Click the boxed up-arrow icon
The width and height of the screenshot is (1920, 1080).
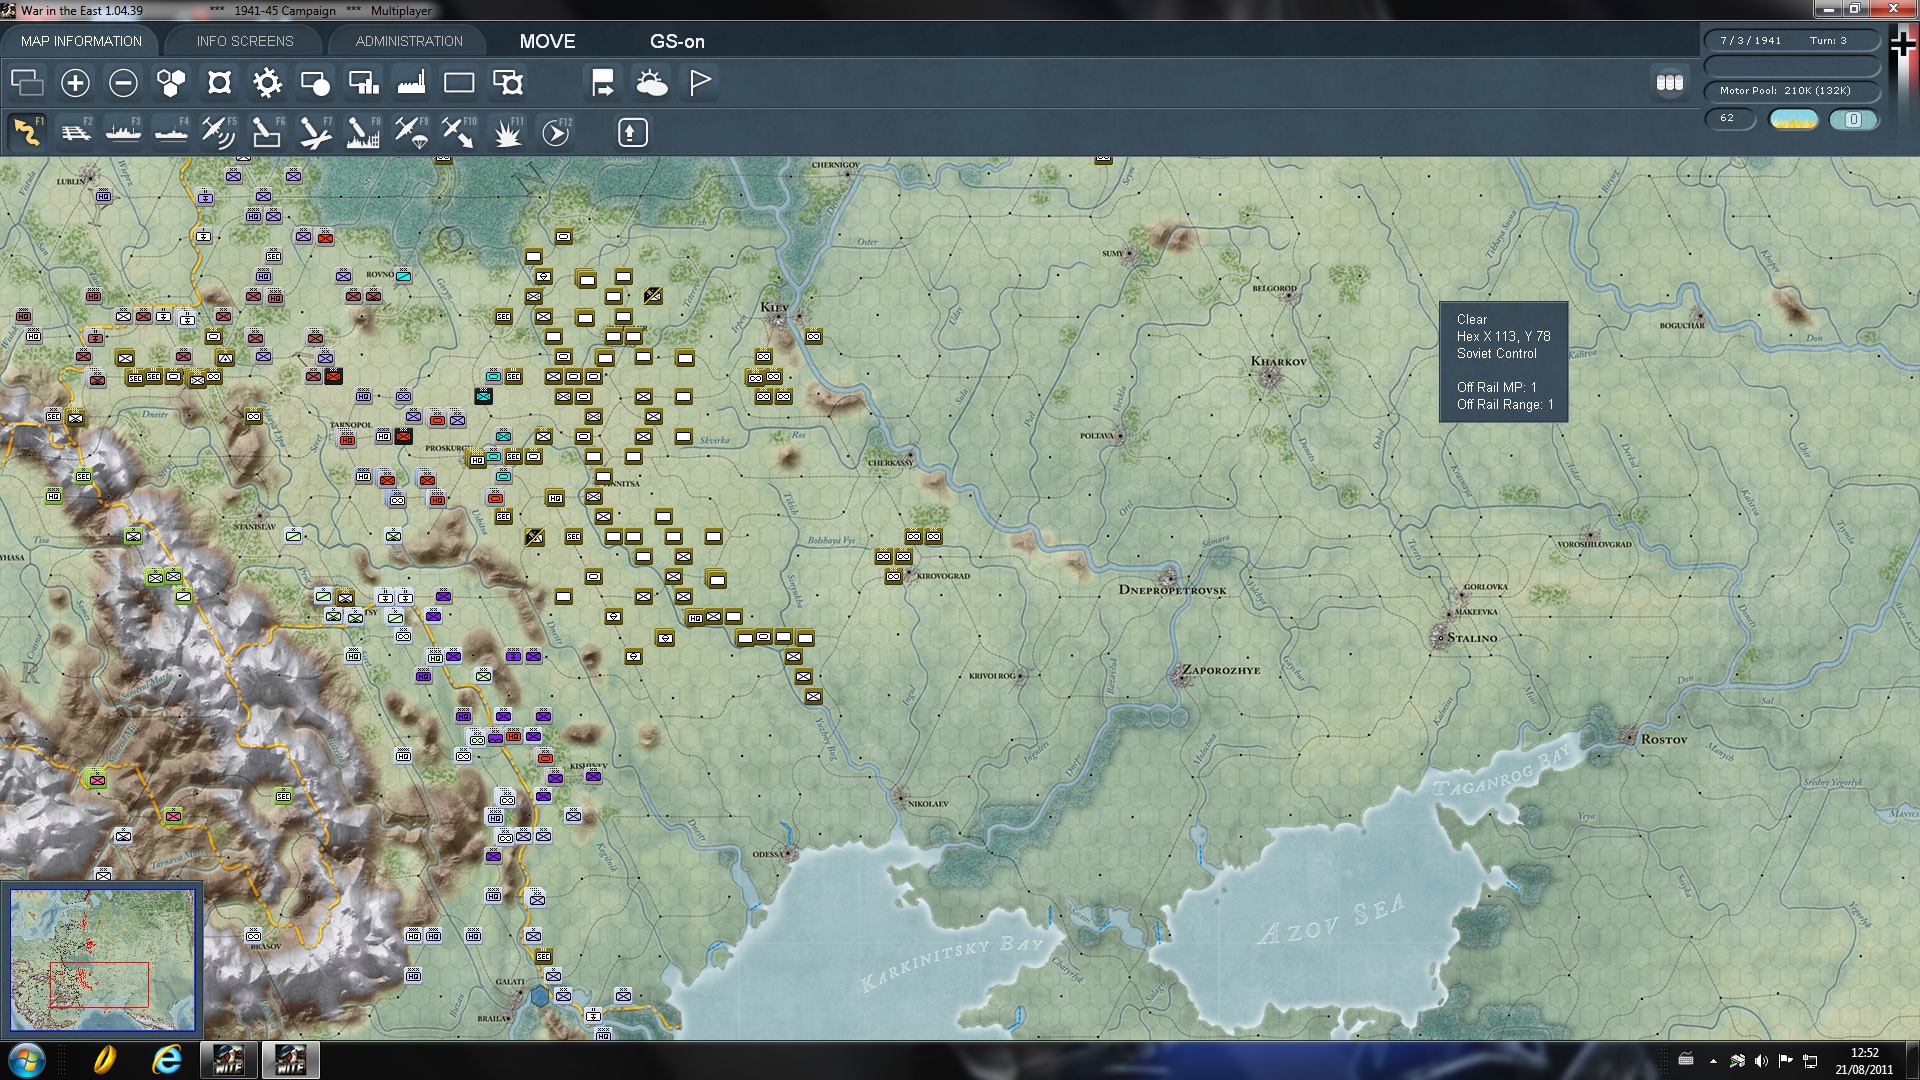pyautogui.click(x=632, y=132)
